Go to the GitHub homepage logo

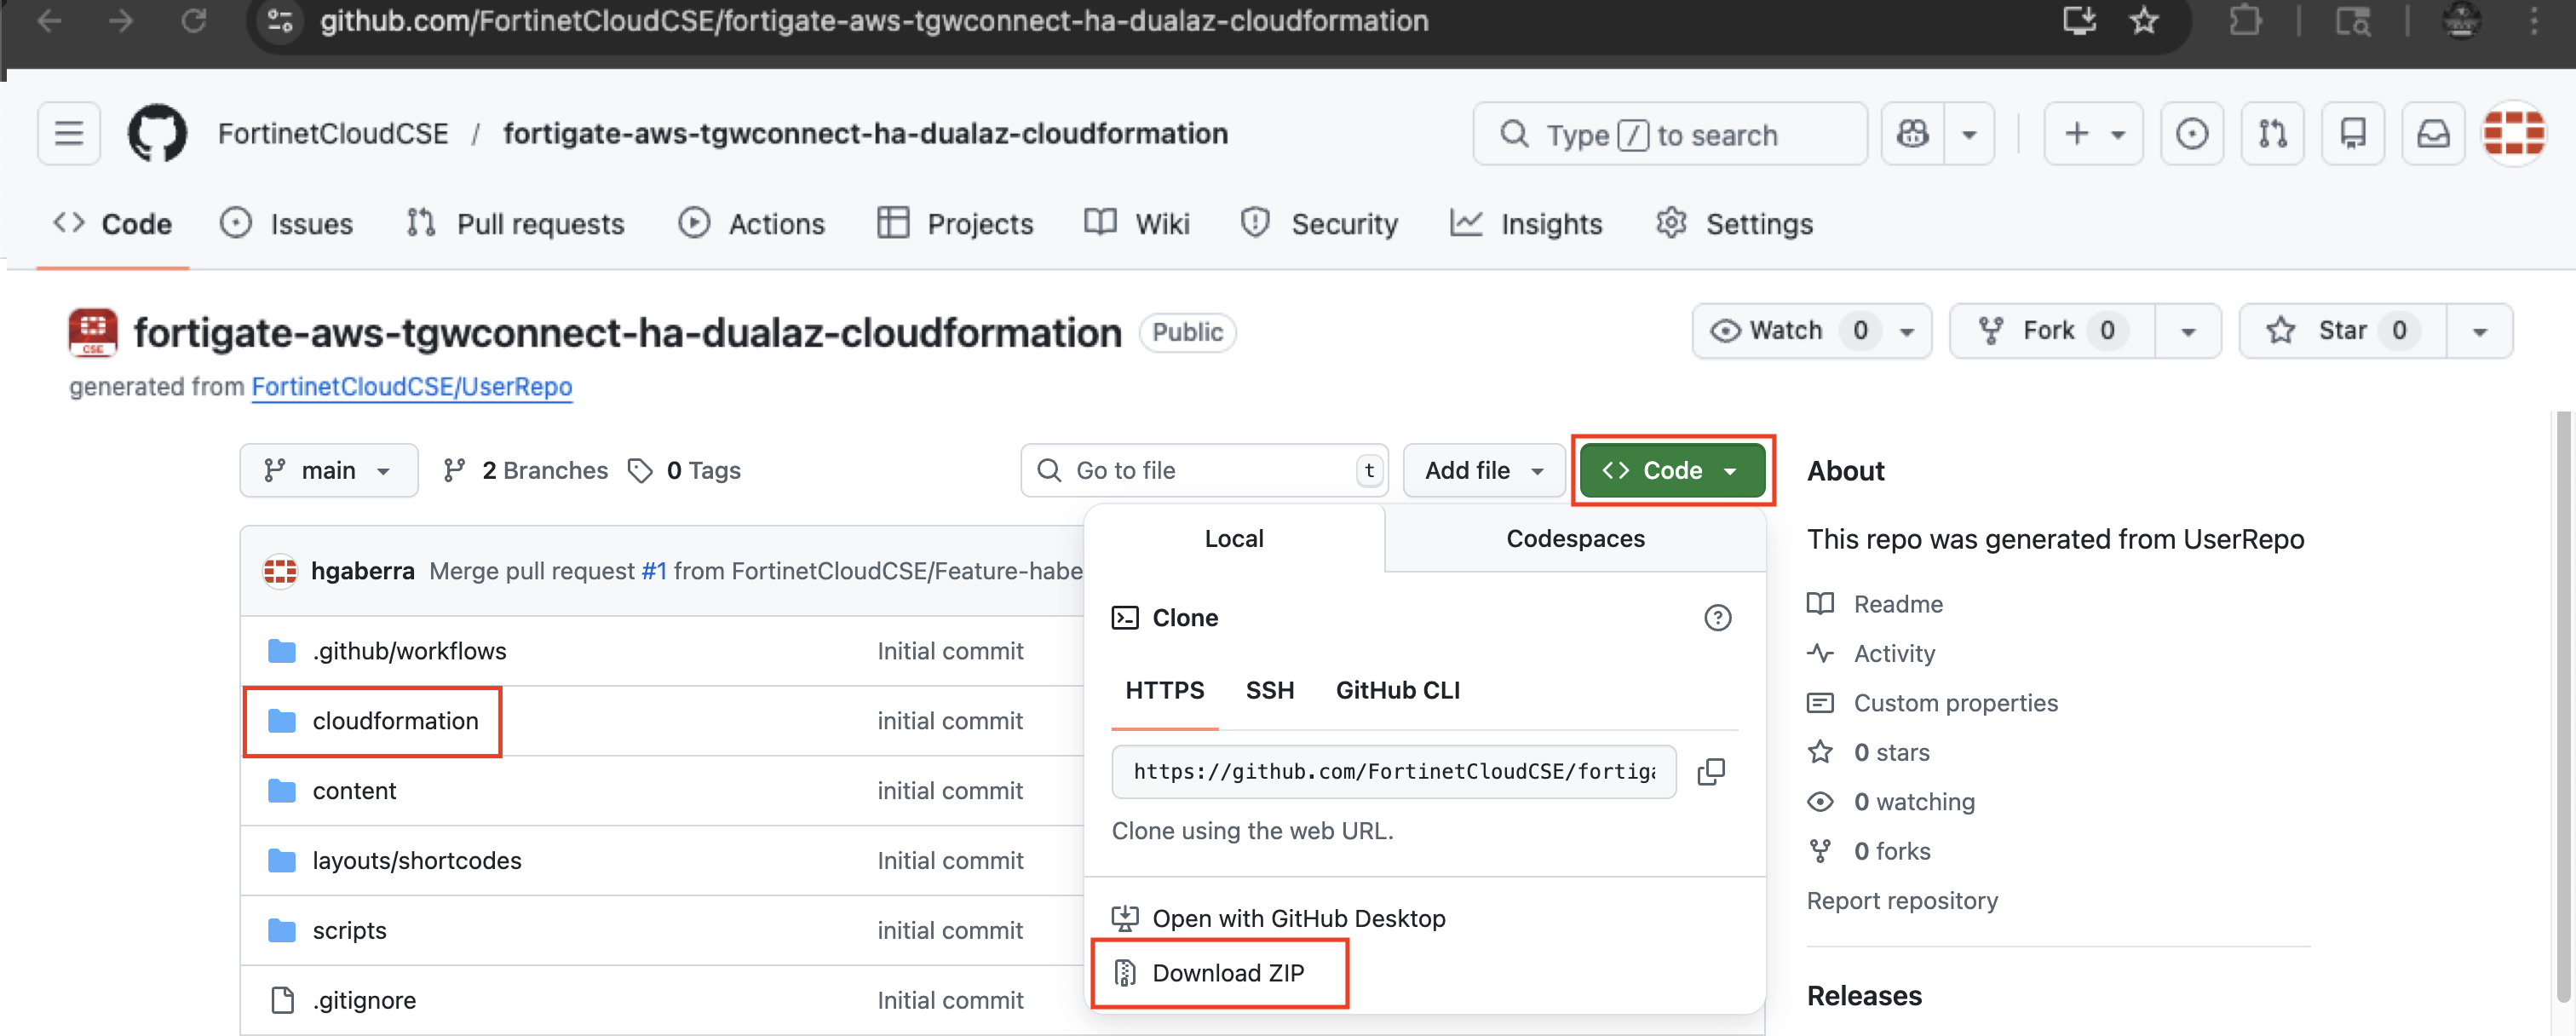point(157,133)
